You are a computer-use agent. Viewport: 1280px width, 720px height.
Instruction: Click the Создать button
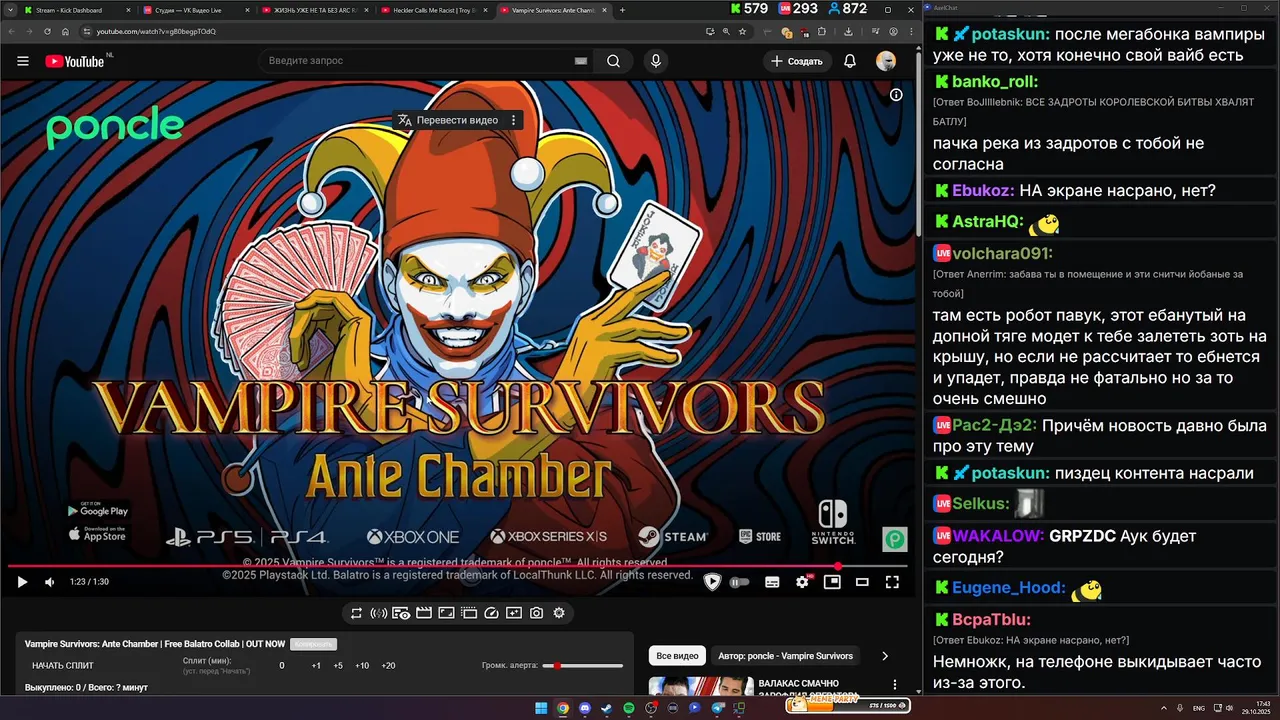tap(797, 61)
